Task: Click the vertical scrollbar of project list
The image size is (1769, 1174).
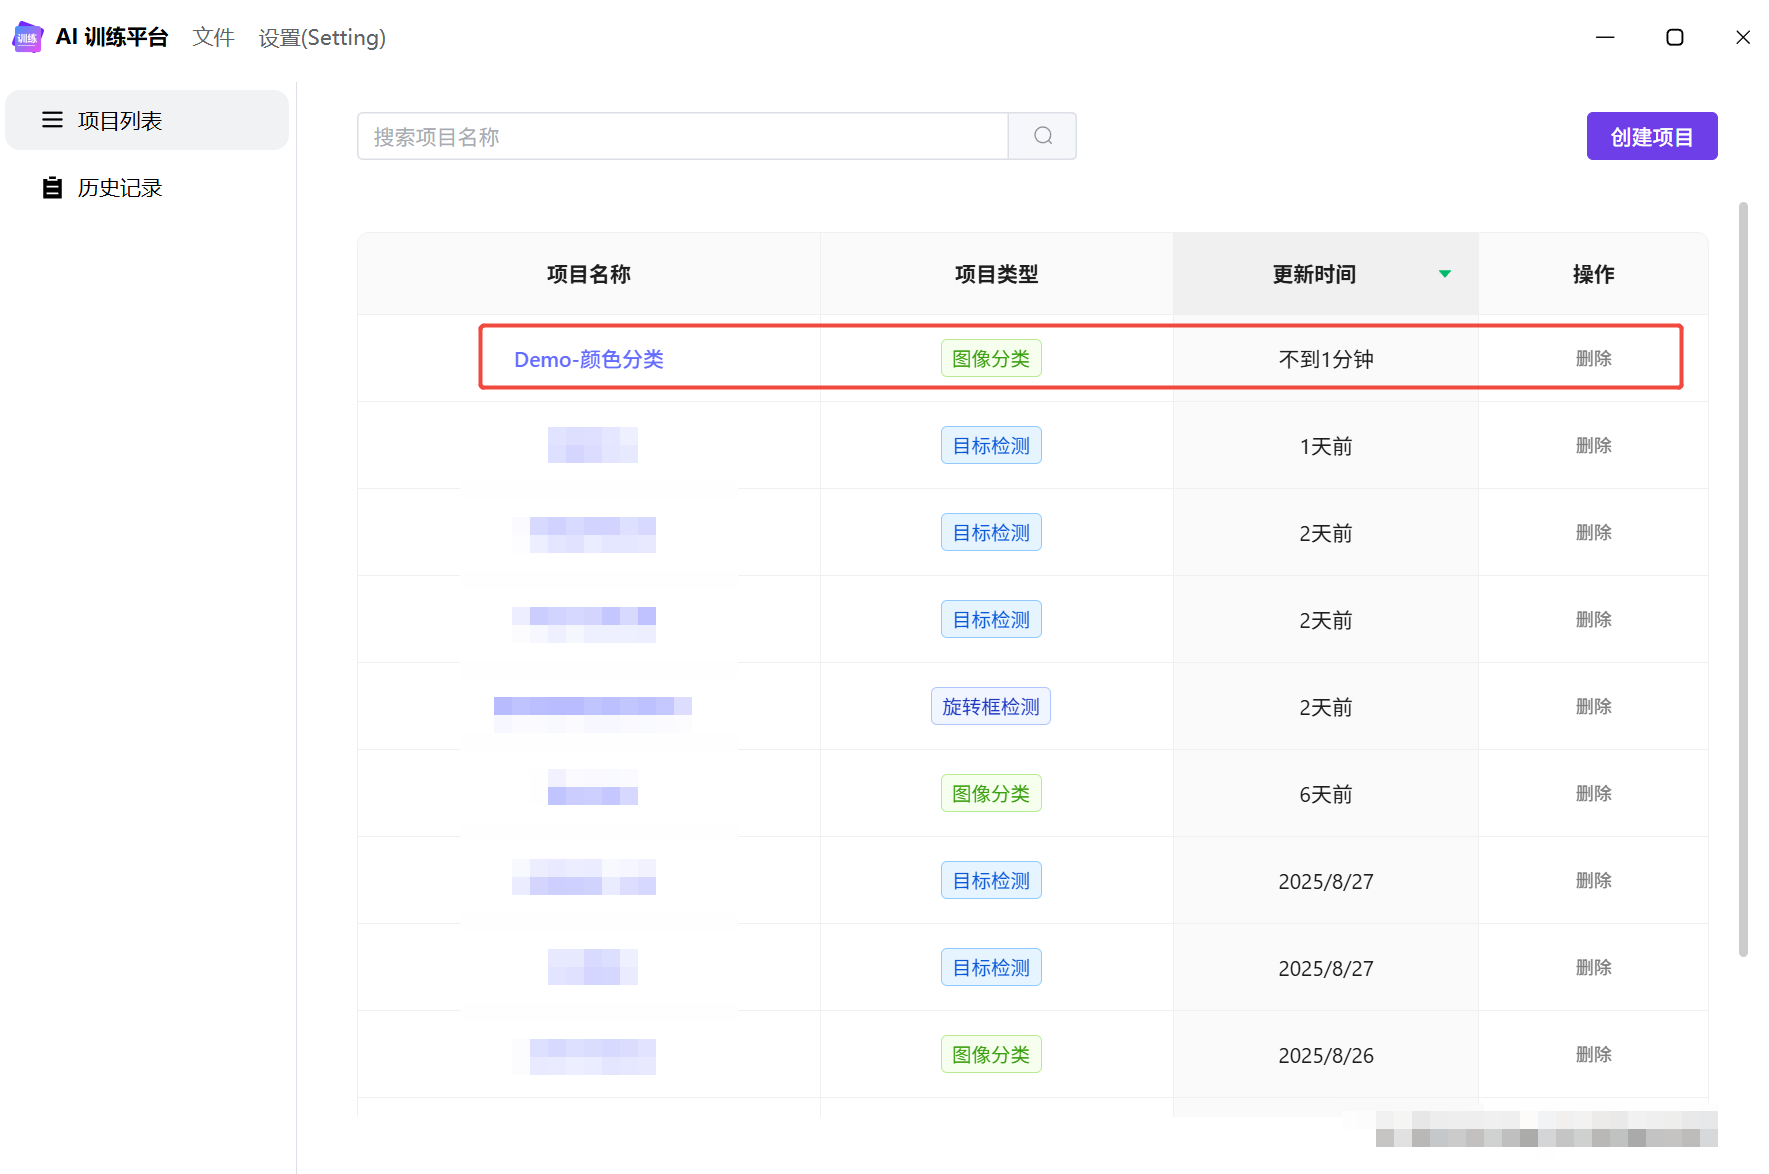Action: (x=1743, y=580)
